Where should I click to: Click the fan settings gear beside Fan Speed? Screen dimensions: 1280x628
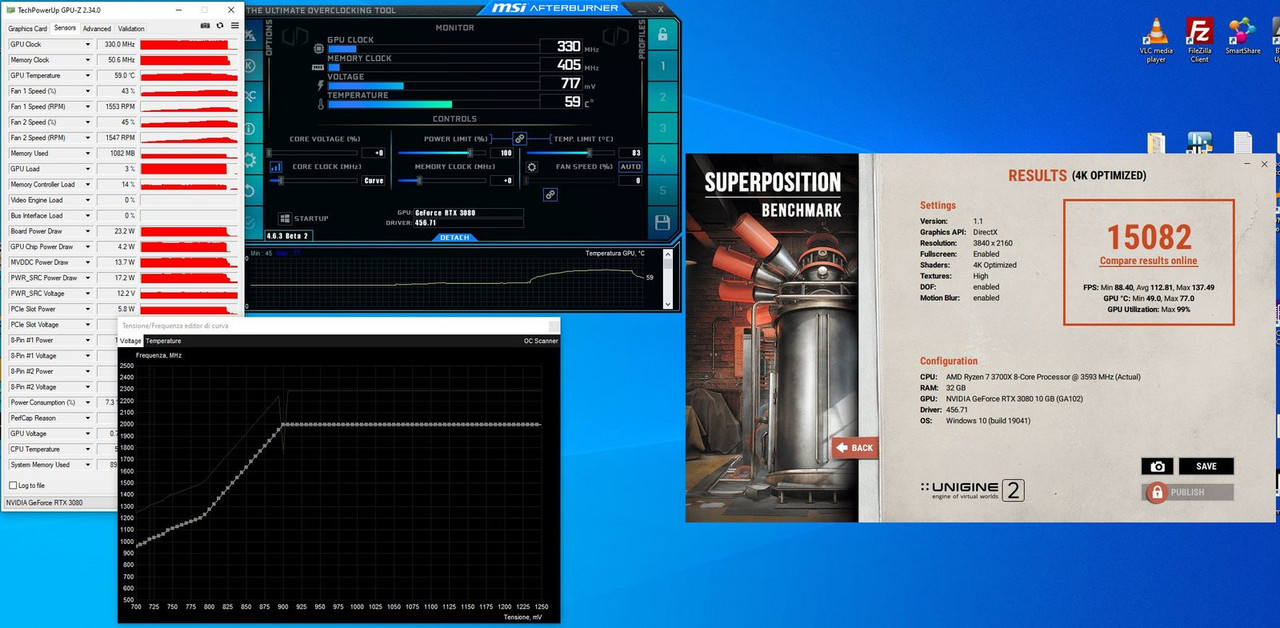tap(532, 167)
